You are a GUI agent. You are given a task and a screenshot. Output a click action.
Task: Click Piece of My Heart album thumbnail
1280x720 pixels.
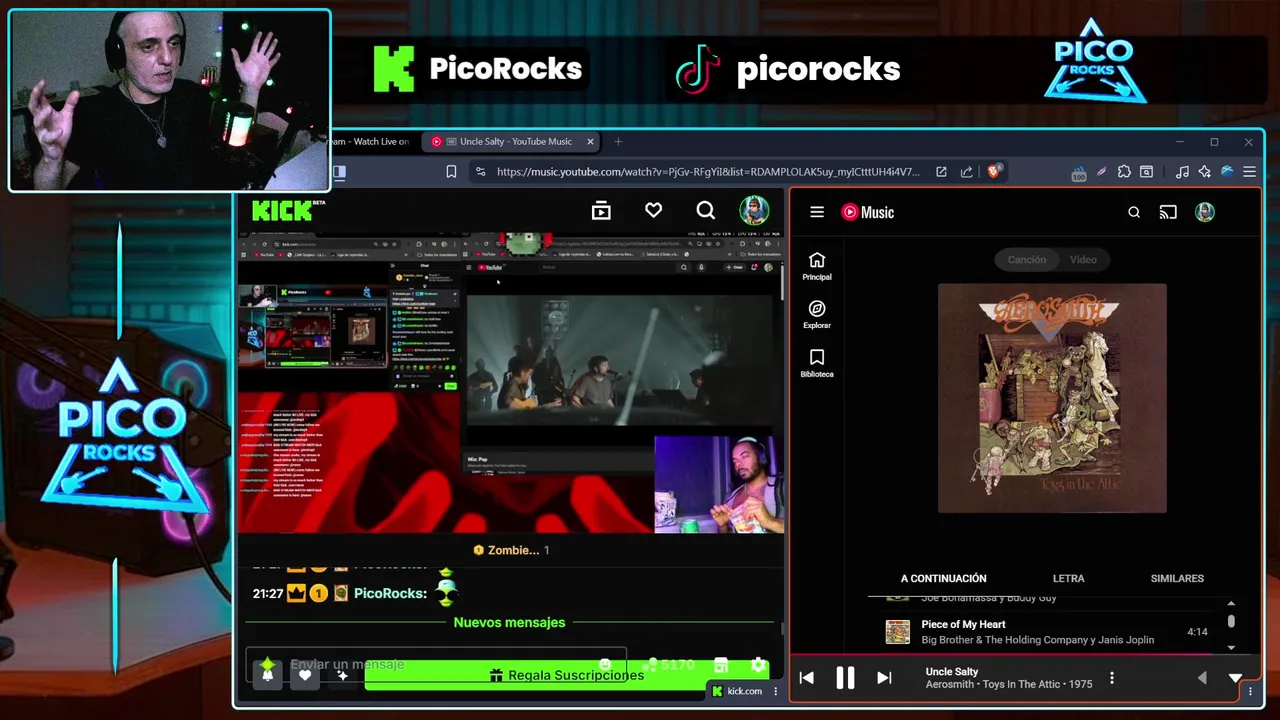click(898, 632)
